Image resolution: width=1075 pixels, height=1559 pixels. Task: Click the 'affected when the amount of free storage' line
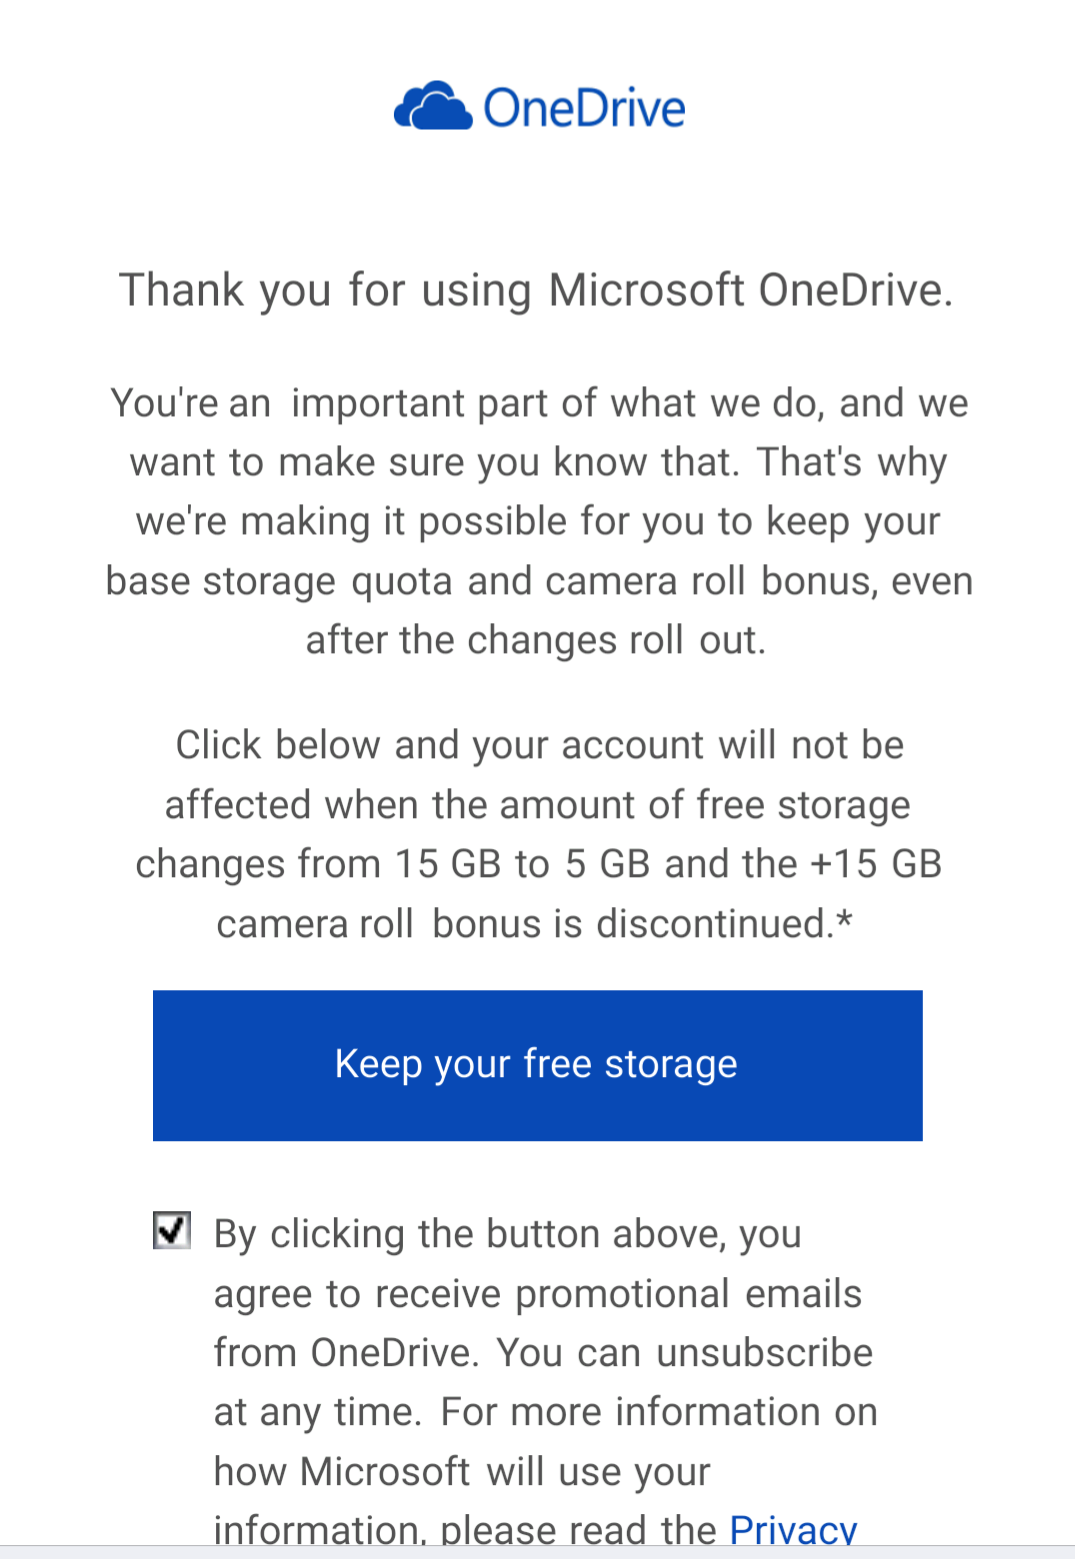point(538,805)
